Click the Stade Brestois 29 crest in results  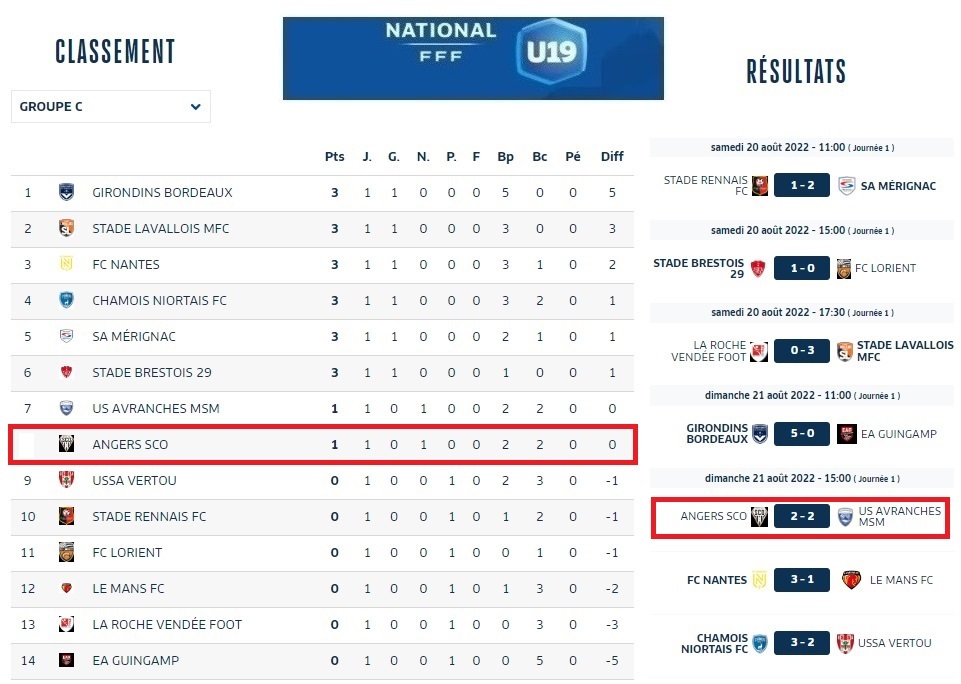pos(760,267)
